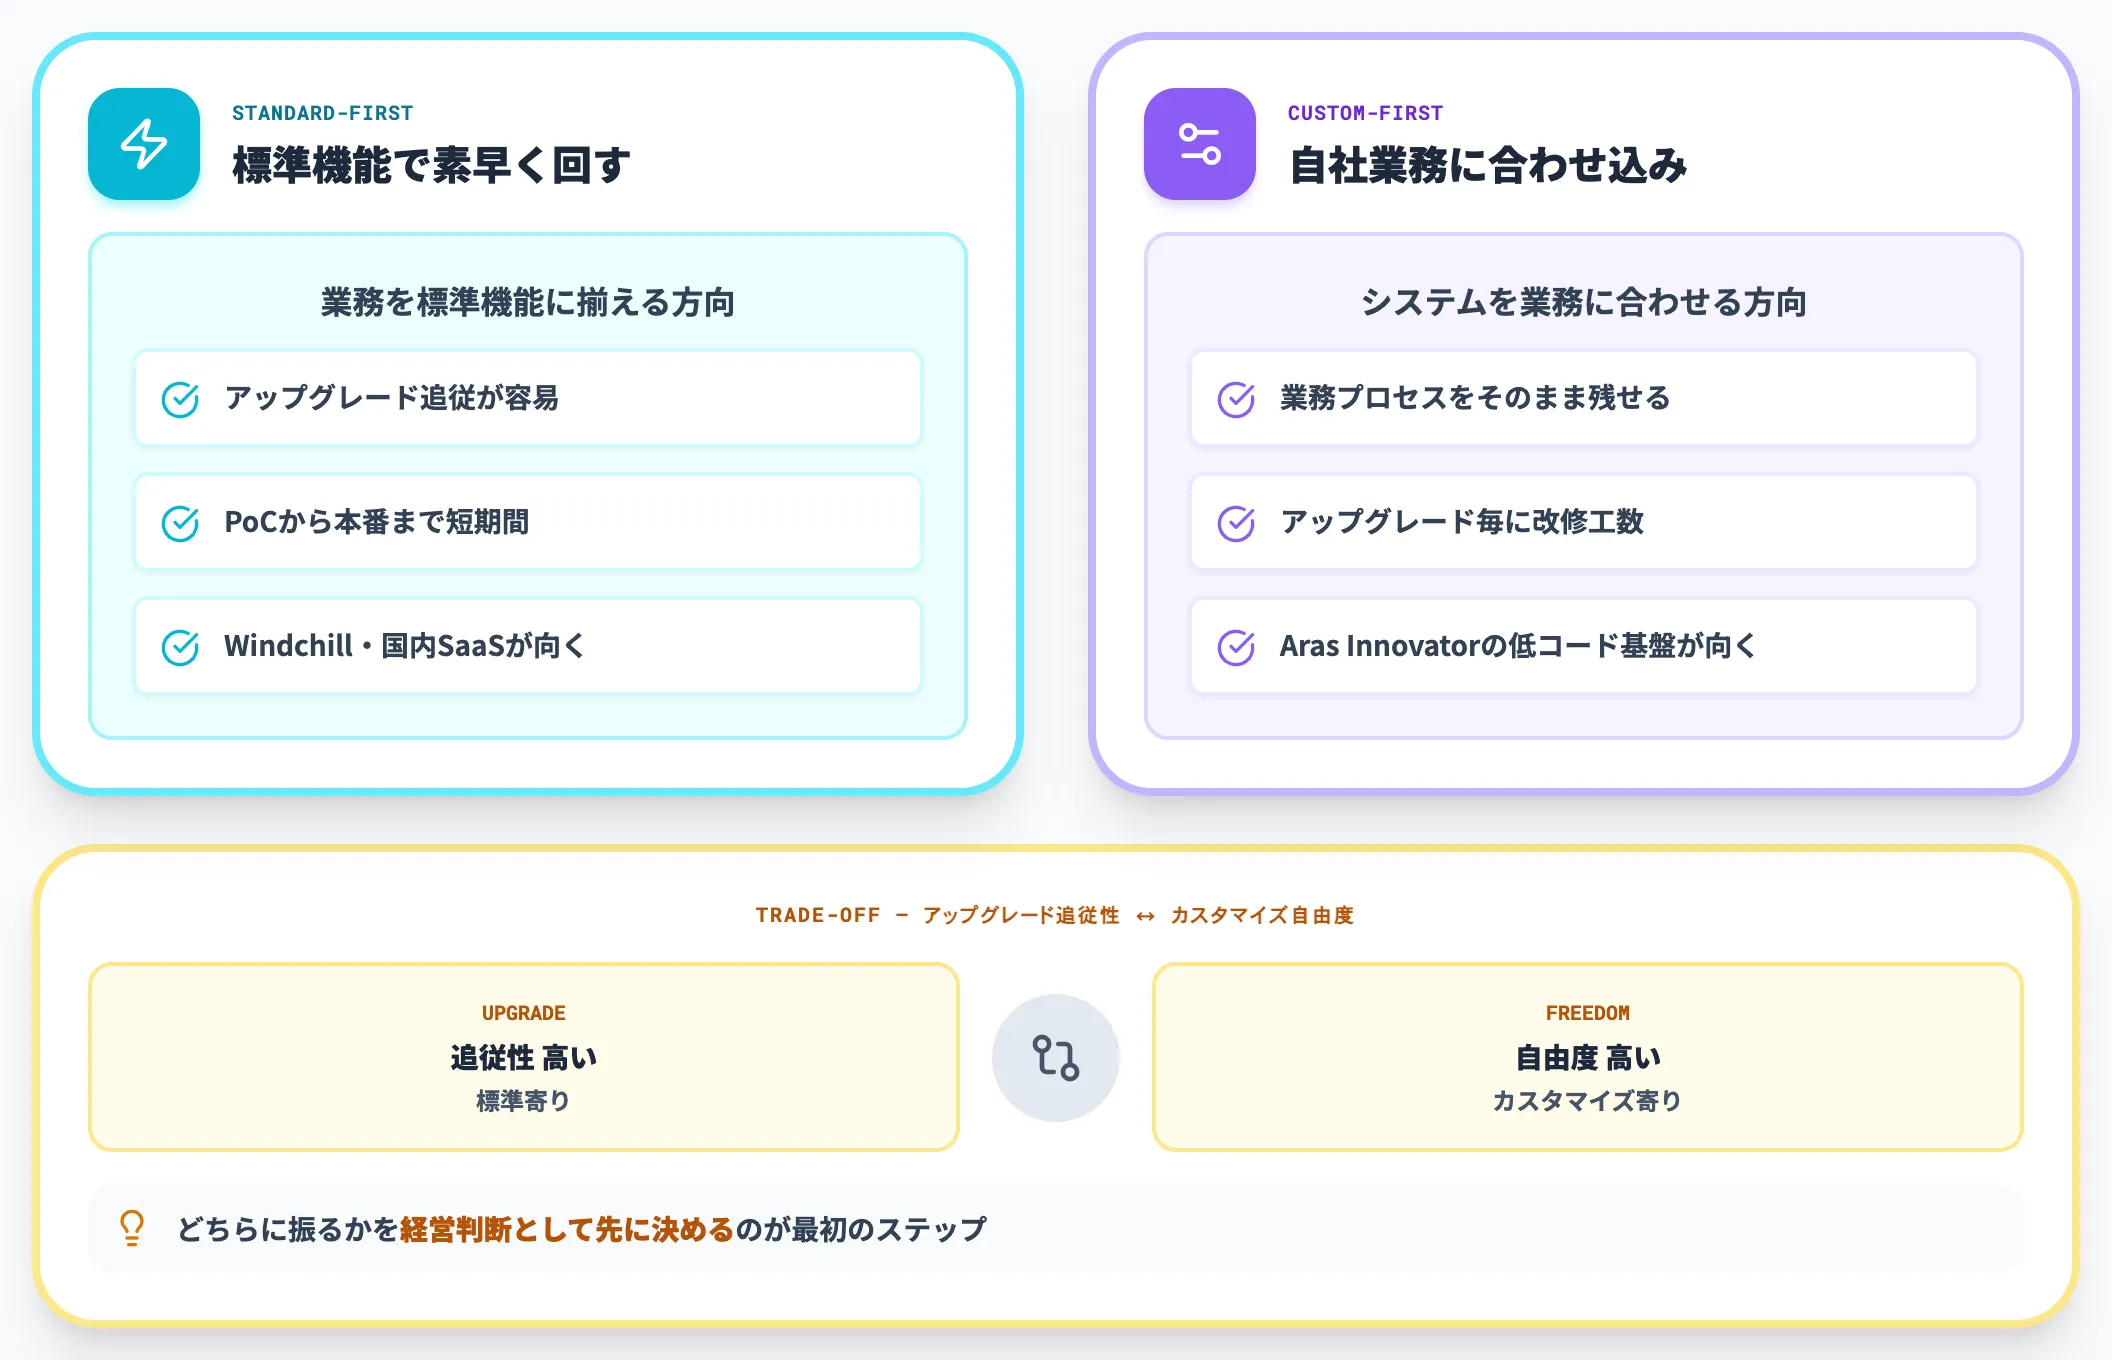Click the text Aras Innovatorの低コード基盤が向く
This screenshot has height=1360, width=2112.
tap(1518, 646)
